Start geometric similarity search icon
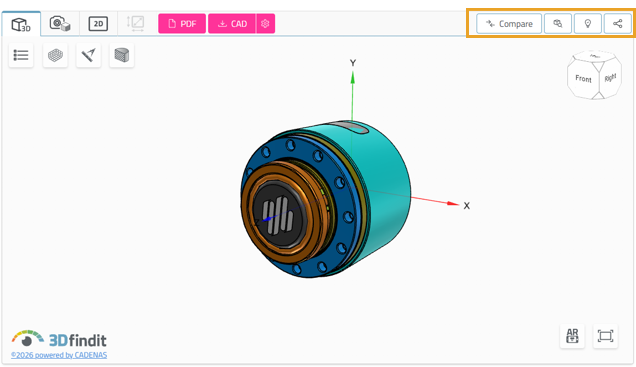This screenshot has height=367, width=636. [558, 24]
